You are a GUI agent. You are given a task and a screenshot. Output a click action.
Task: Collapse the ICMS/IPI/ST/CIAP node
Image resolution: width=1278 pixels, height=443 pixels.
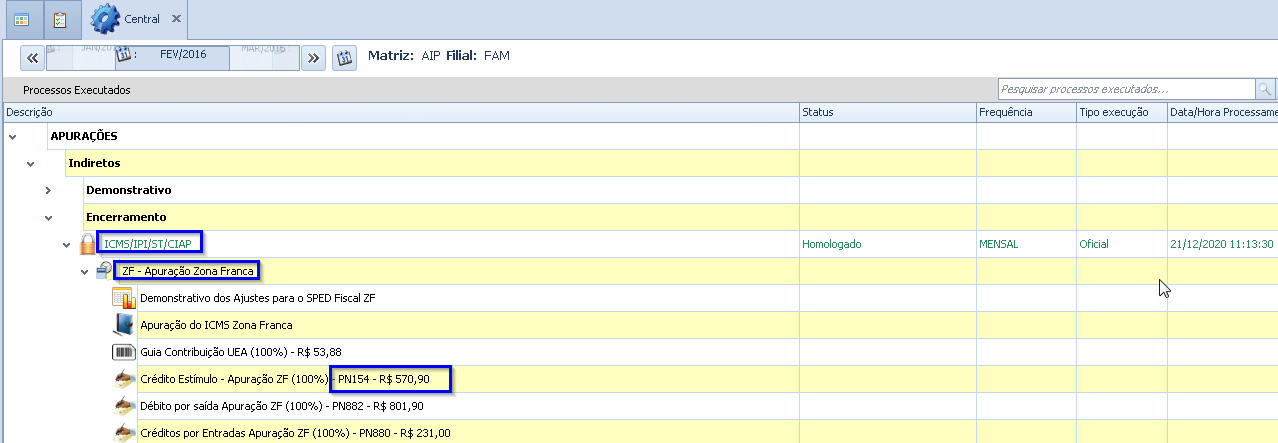pyautogui.click(x=66, y=244)
